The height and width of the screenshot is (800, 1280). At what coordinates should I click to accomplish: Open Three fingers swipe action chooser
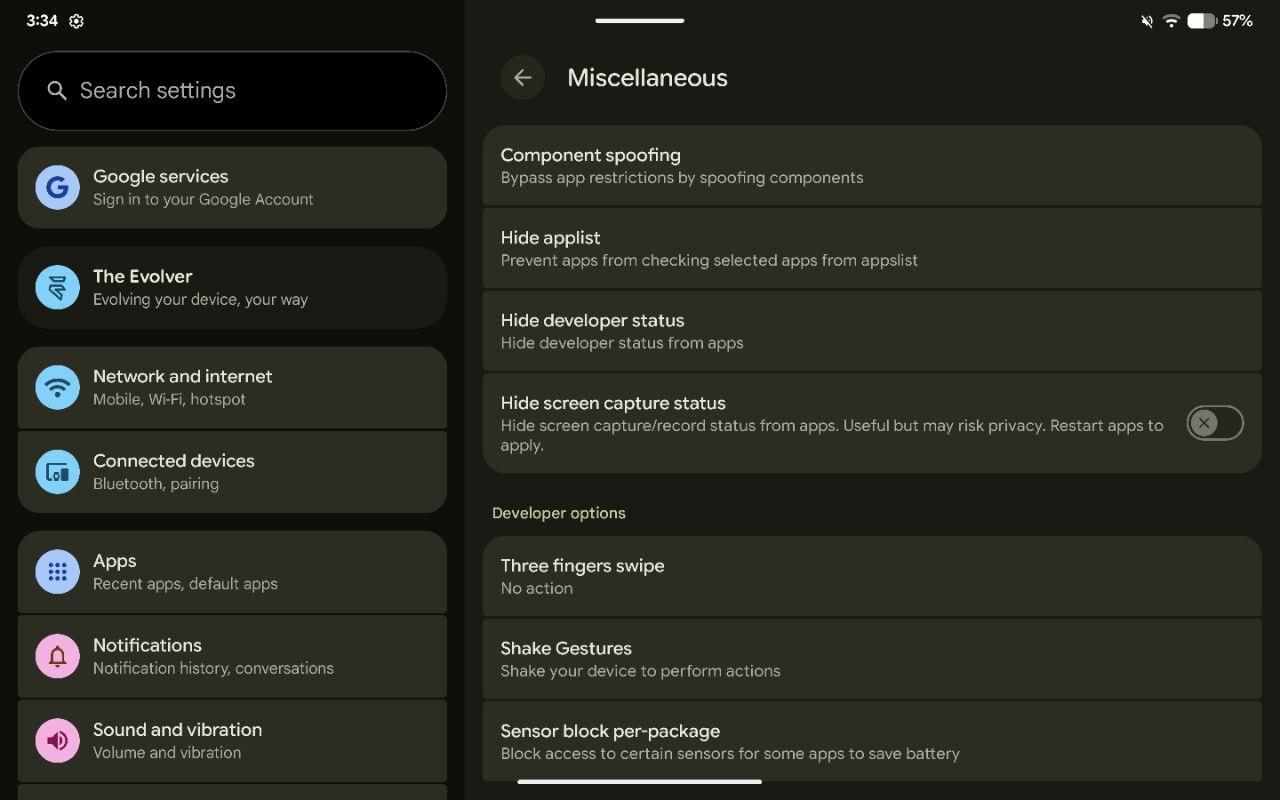870,576
